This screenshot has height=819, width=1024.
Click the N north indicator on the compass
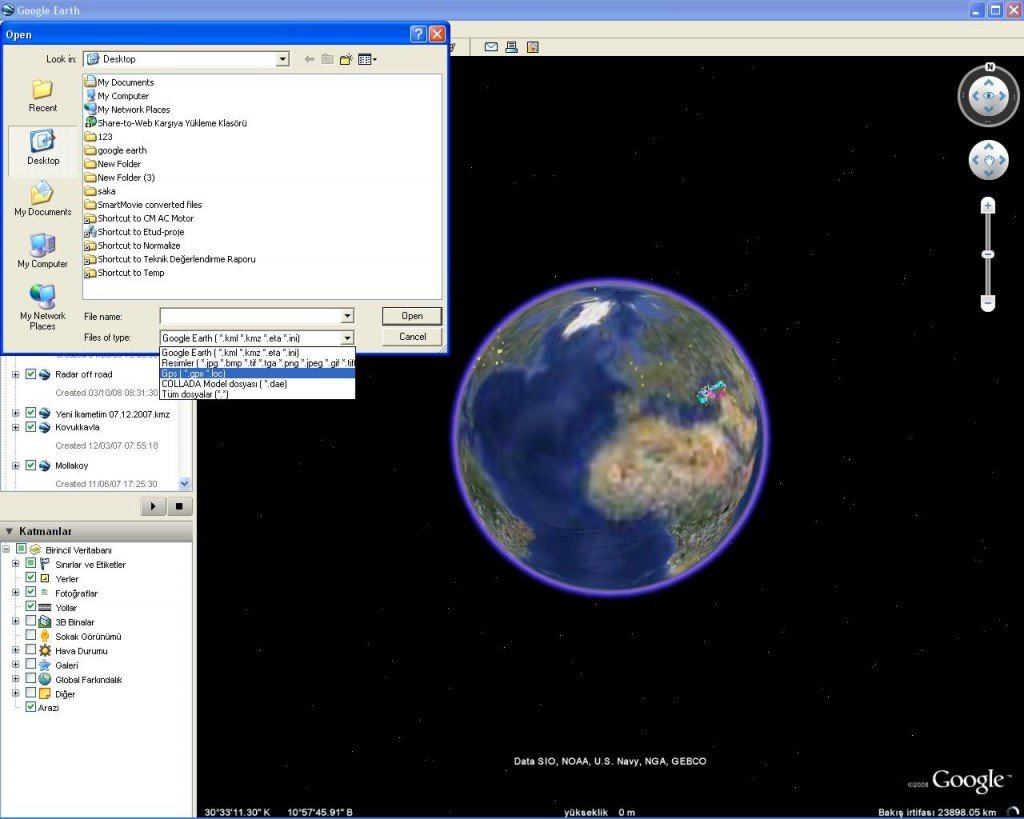989,67
